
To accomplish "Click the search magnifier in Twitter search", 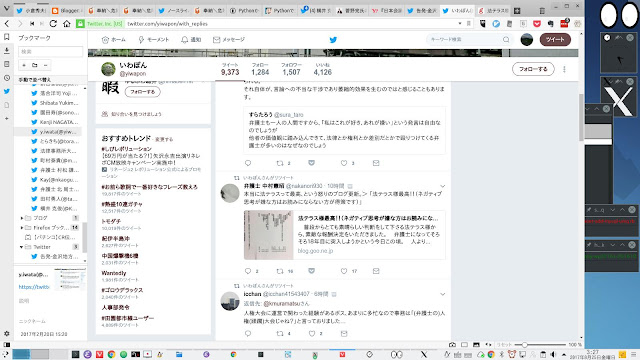I will click(x=506, y=40).
